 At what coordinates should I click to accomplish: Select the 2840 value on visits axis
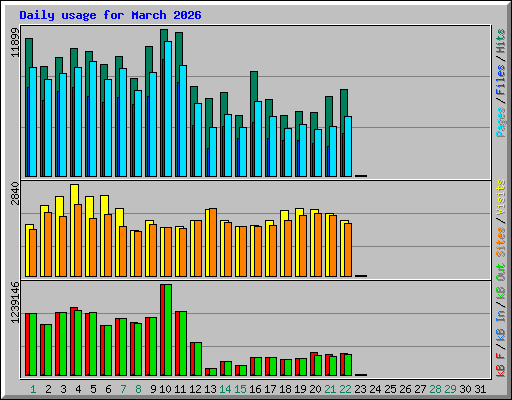[15, 194]
